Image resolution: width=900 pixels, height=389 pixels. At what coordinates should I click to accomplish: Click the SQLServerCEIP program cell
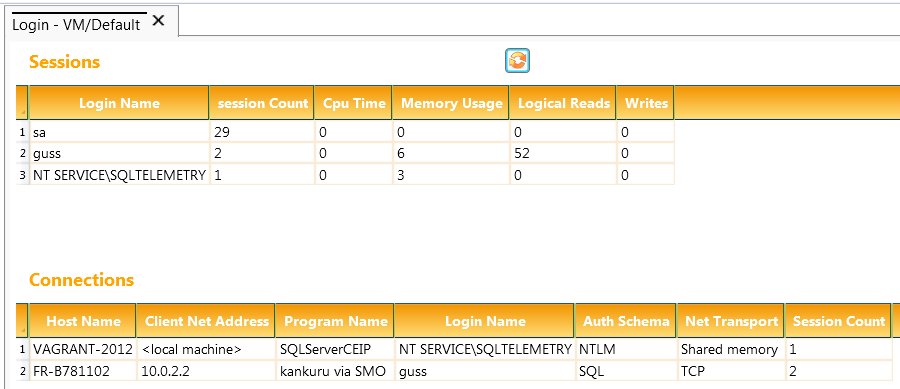click(x=335, y=349)
